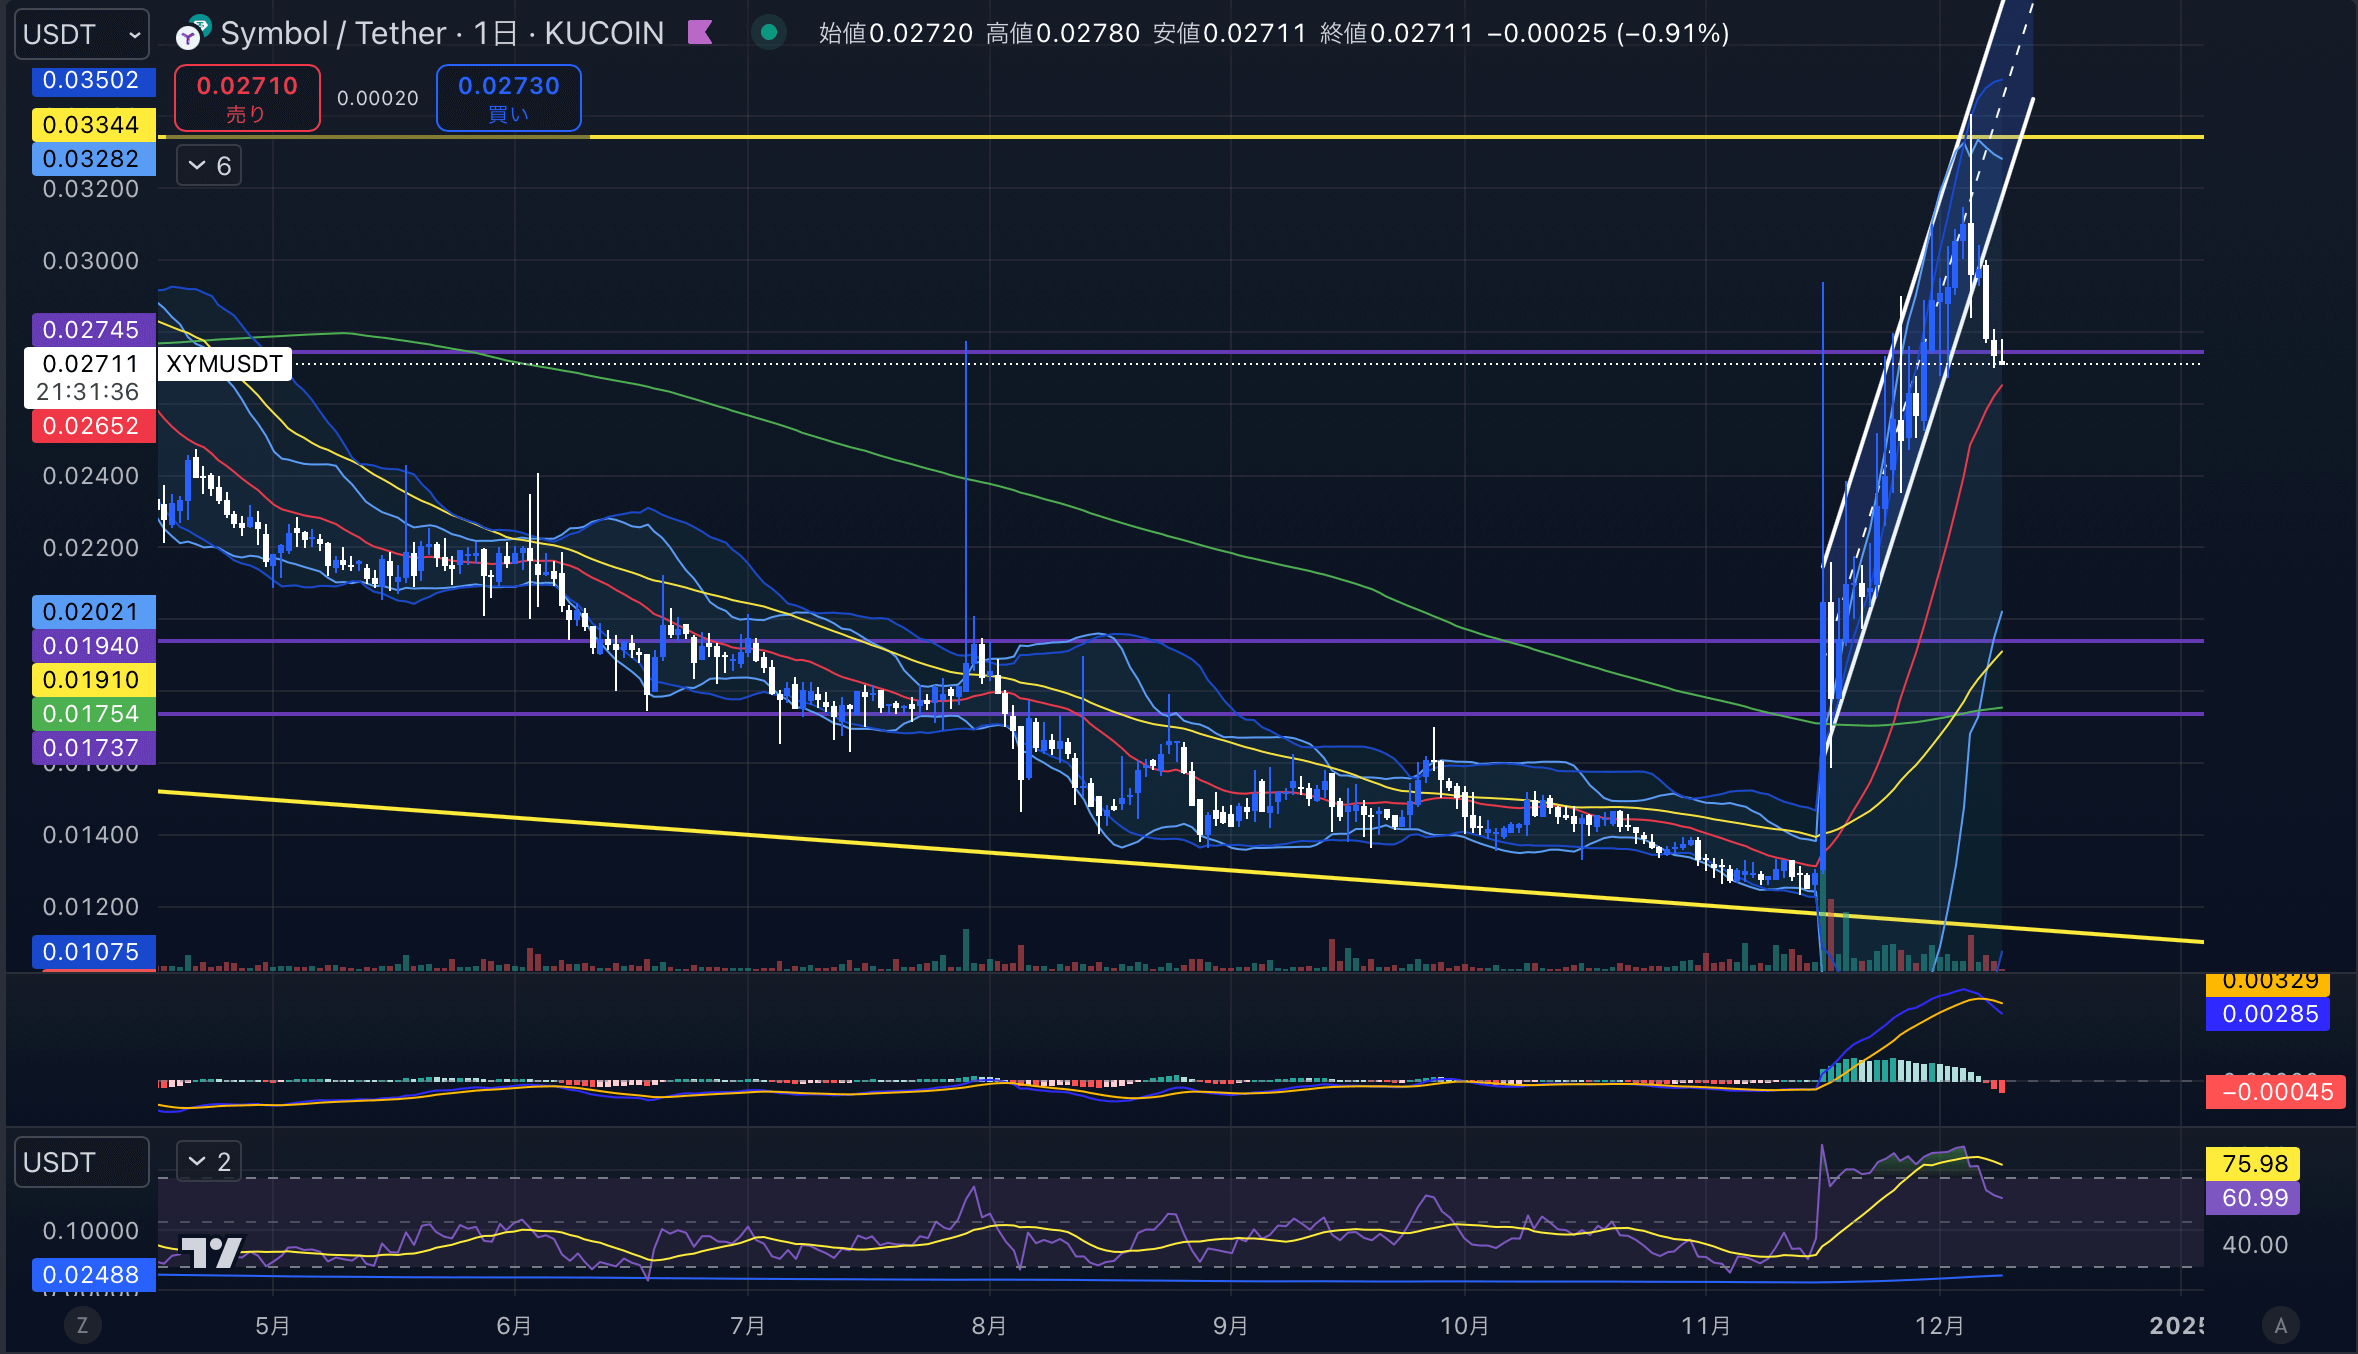Collapse the 6 indicators legend chevron
2358x1354 pixels.
[209, 166]
